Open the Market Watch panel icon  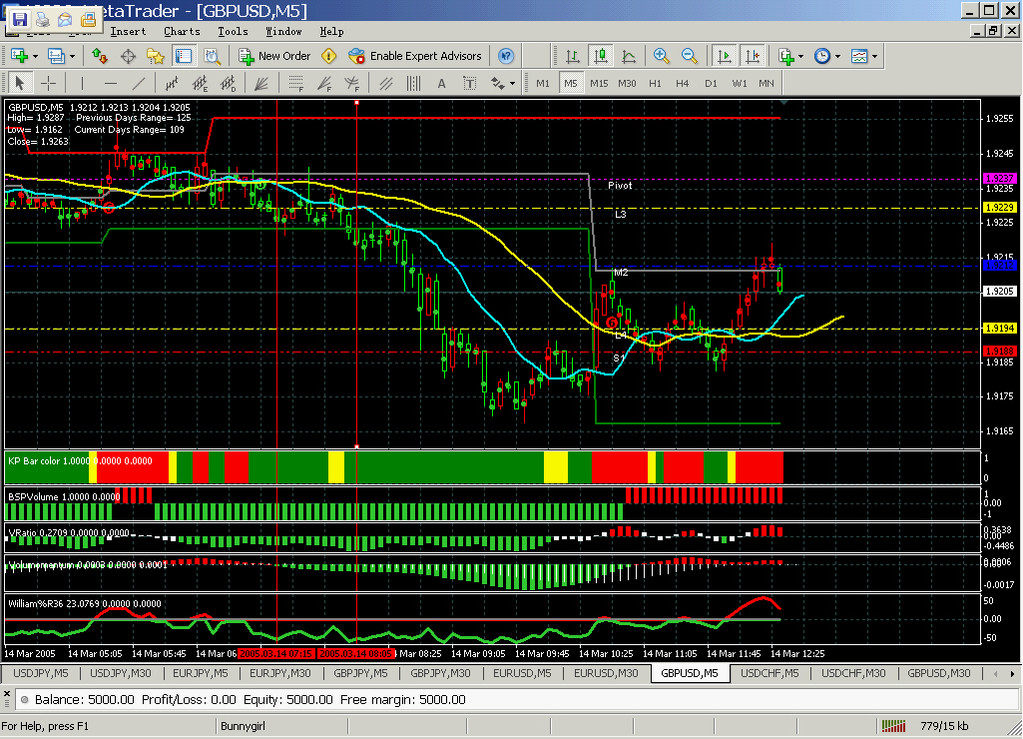[x=100, y=56]
